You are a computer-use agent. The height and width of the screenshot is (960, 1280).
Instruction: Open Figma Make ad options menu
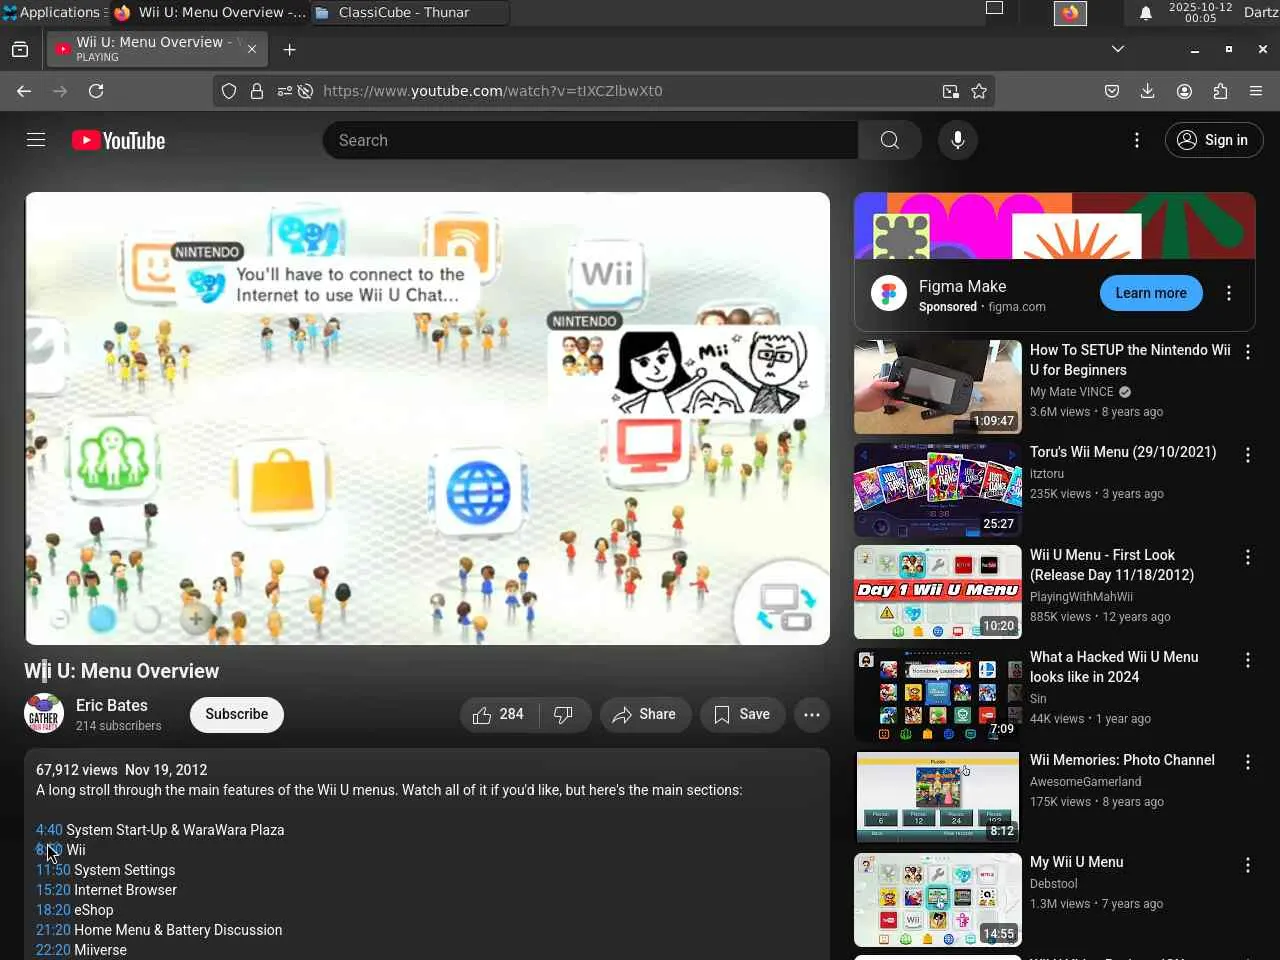pos(1229,293)
